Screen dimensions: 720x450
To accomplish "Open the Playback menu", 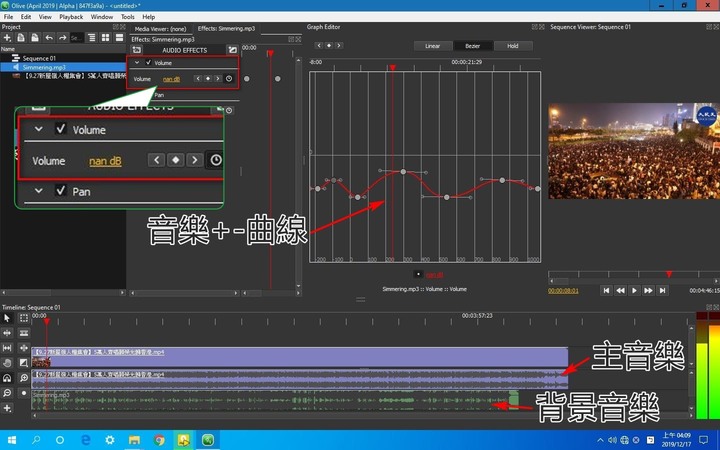I will tap(71, 17).
